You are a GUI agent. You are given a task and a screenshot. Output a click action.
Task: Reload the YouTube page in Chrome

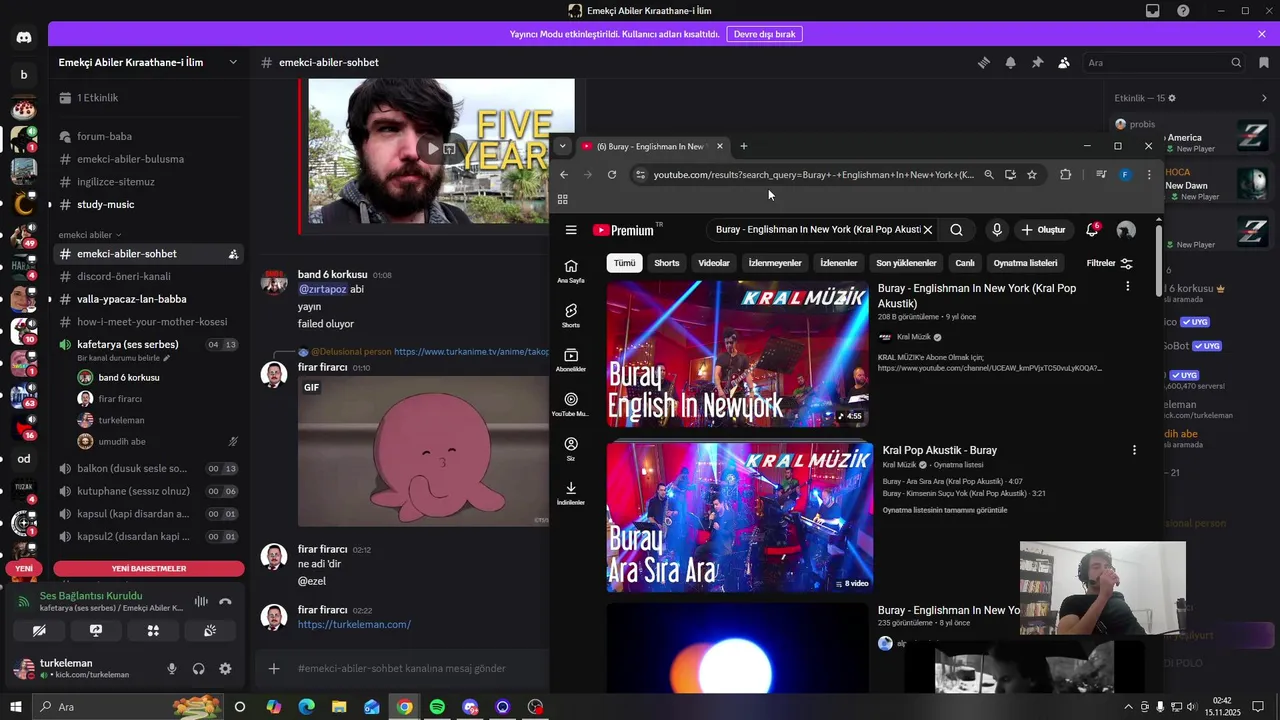point(612,175)
